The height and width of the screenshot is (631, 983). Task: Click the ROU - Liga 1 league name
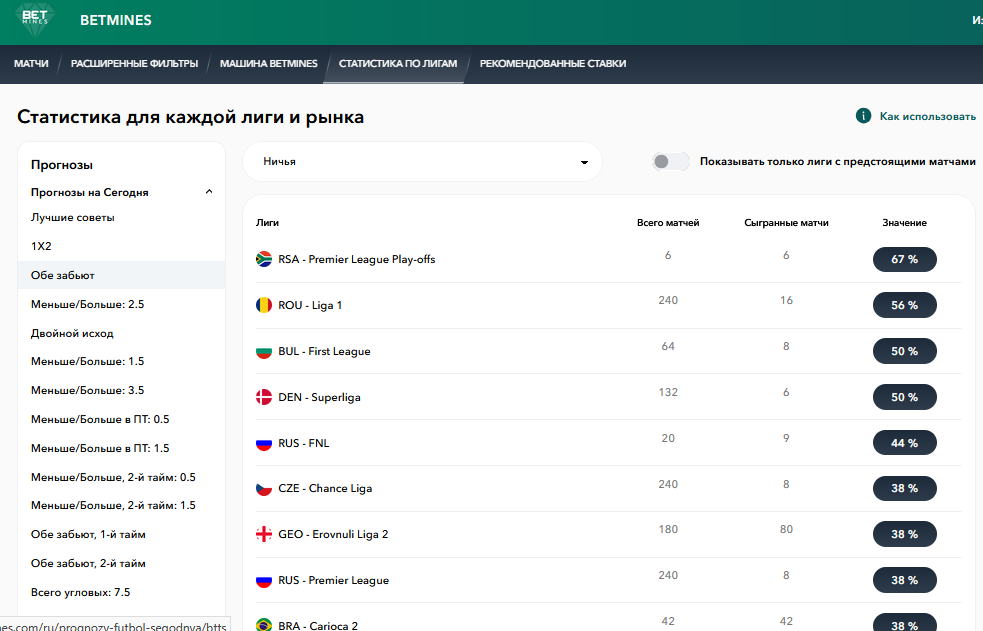tap(310, 305)
